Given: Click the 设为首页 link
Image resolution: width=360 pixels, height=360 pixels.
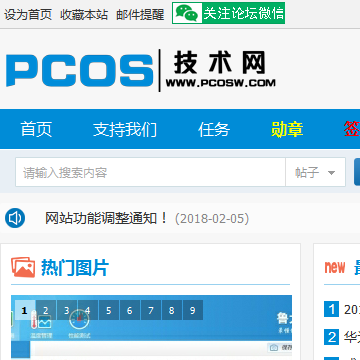Looking at the screenshot, I should [x=28, y=15].
